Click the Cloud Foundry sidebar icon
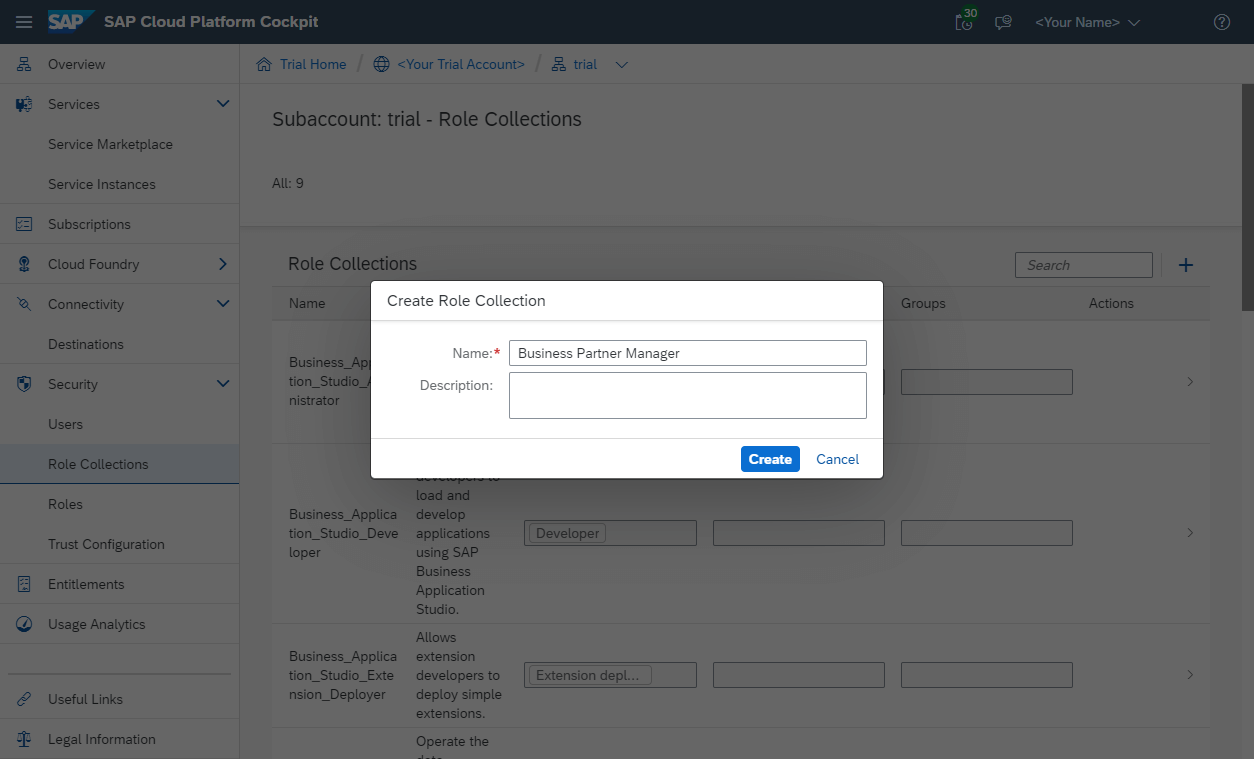The image size is (1254, 759). [24, 264]
